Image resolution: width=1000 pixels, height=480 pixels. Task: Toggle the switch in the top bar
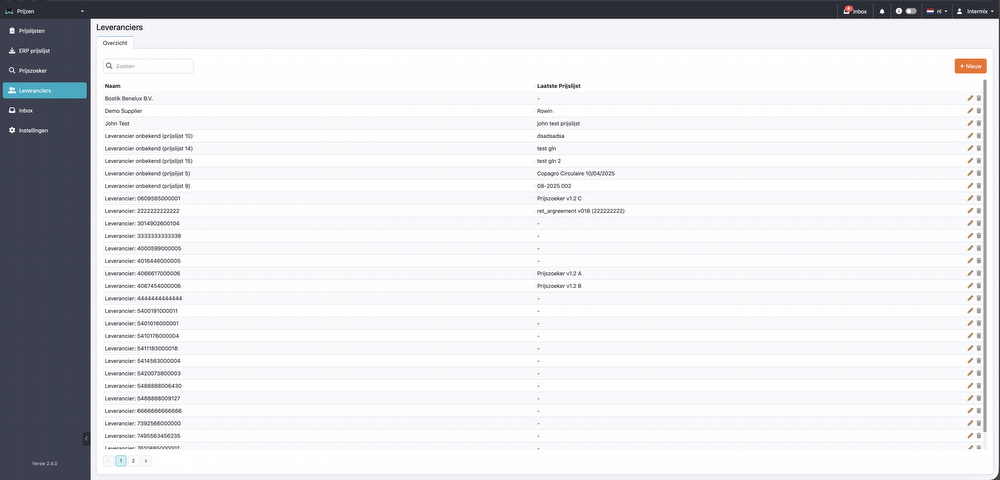coord(910,10)
